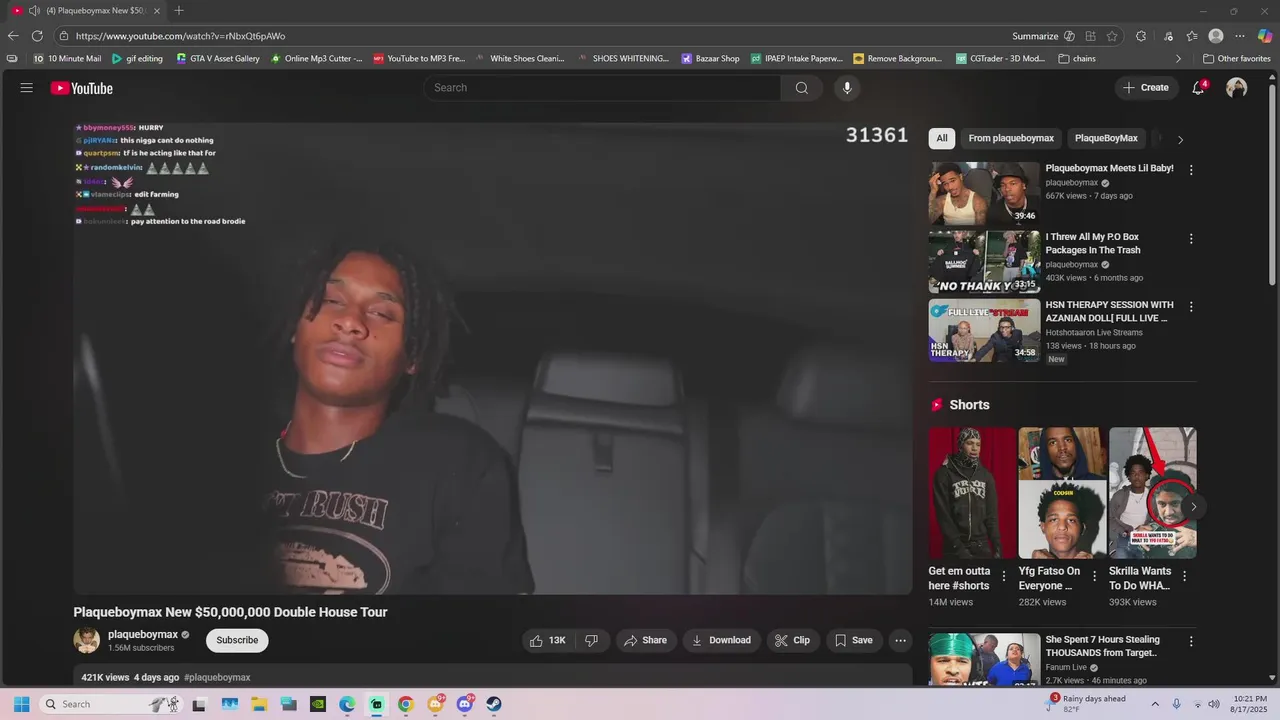Click the Create button
This screenshot has height=720, width=1280.
point(1146,88)
